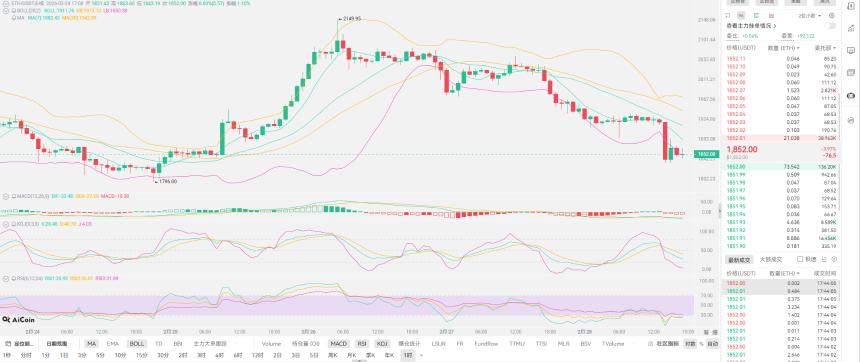Open the 数量(ETH) trades column dropdown
This screenshot has width=860, height=362.
[x=784, y=273]
